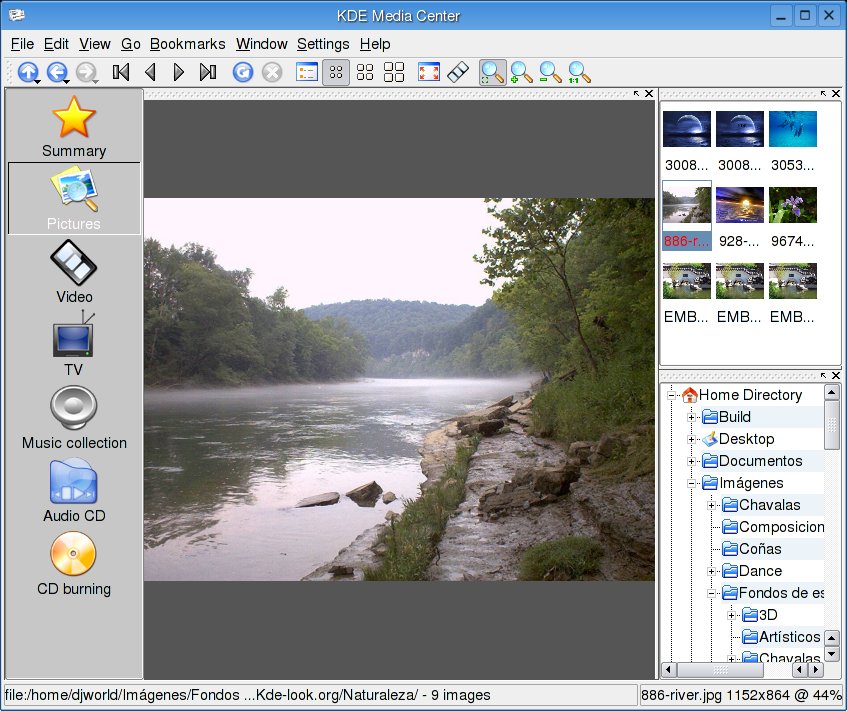Open the View menu
This screenshot has height=711, width=847.
pos(95,44)
